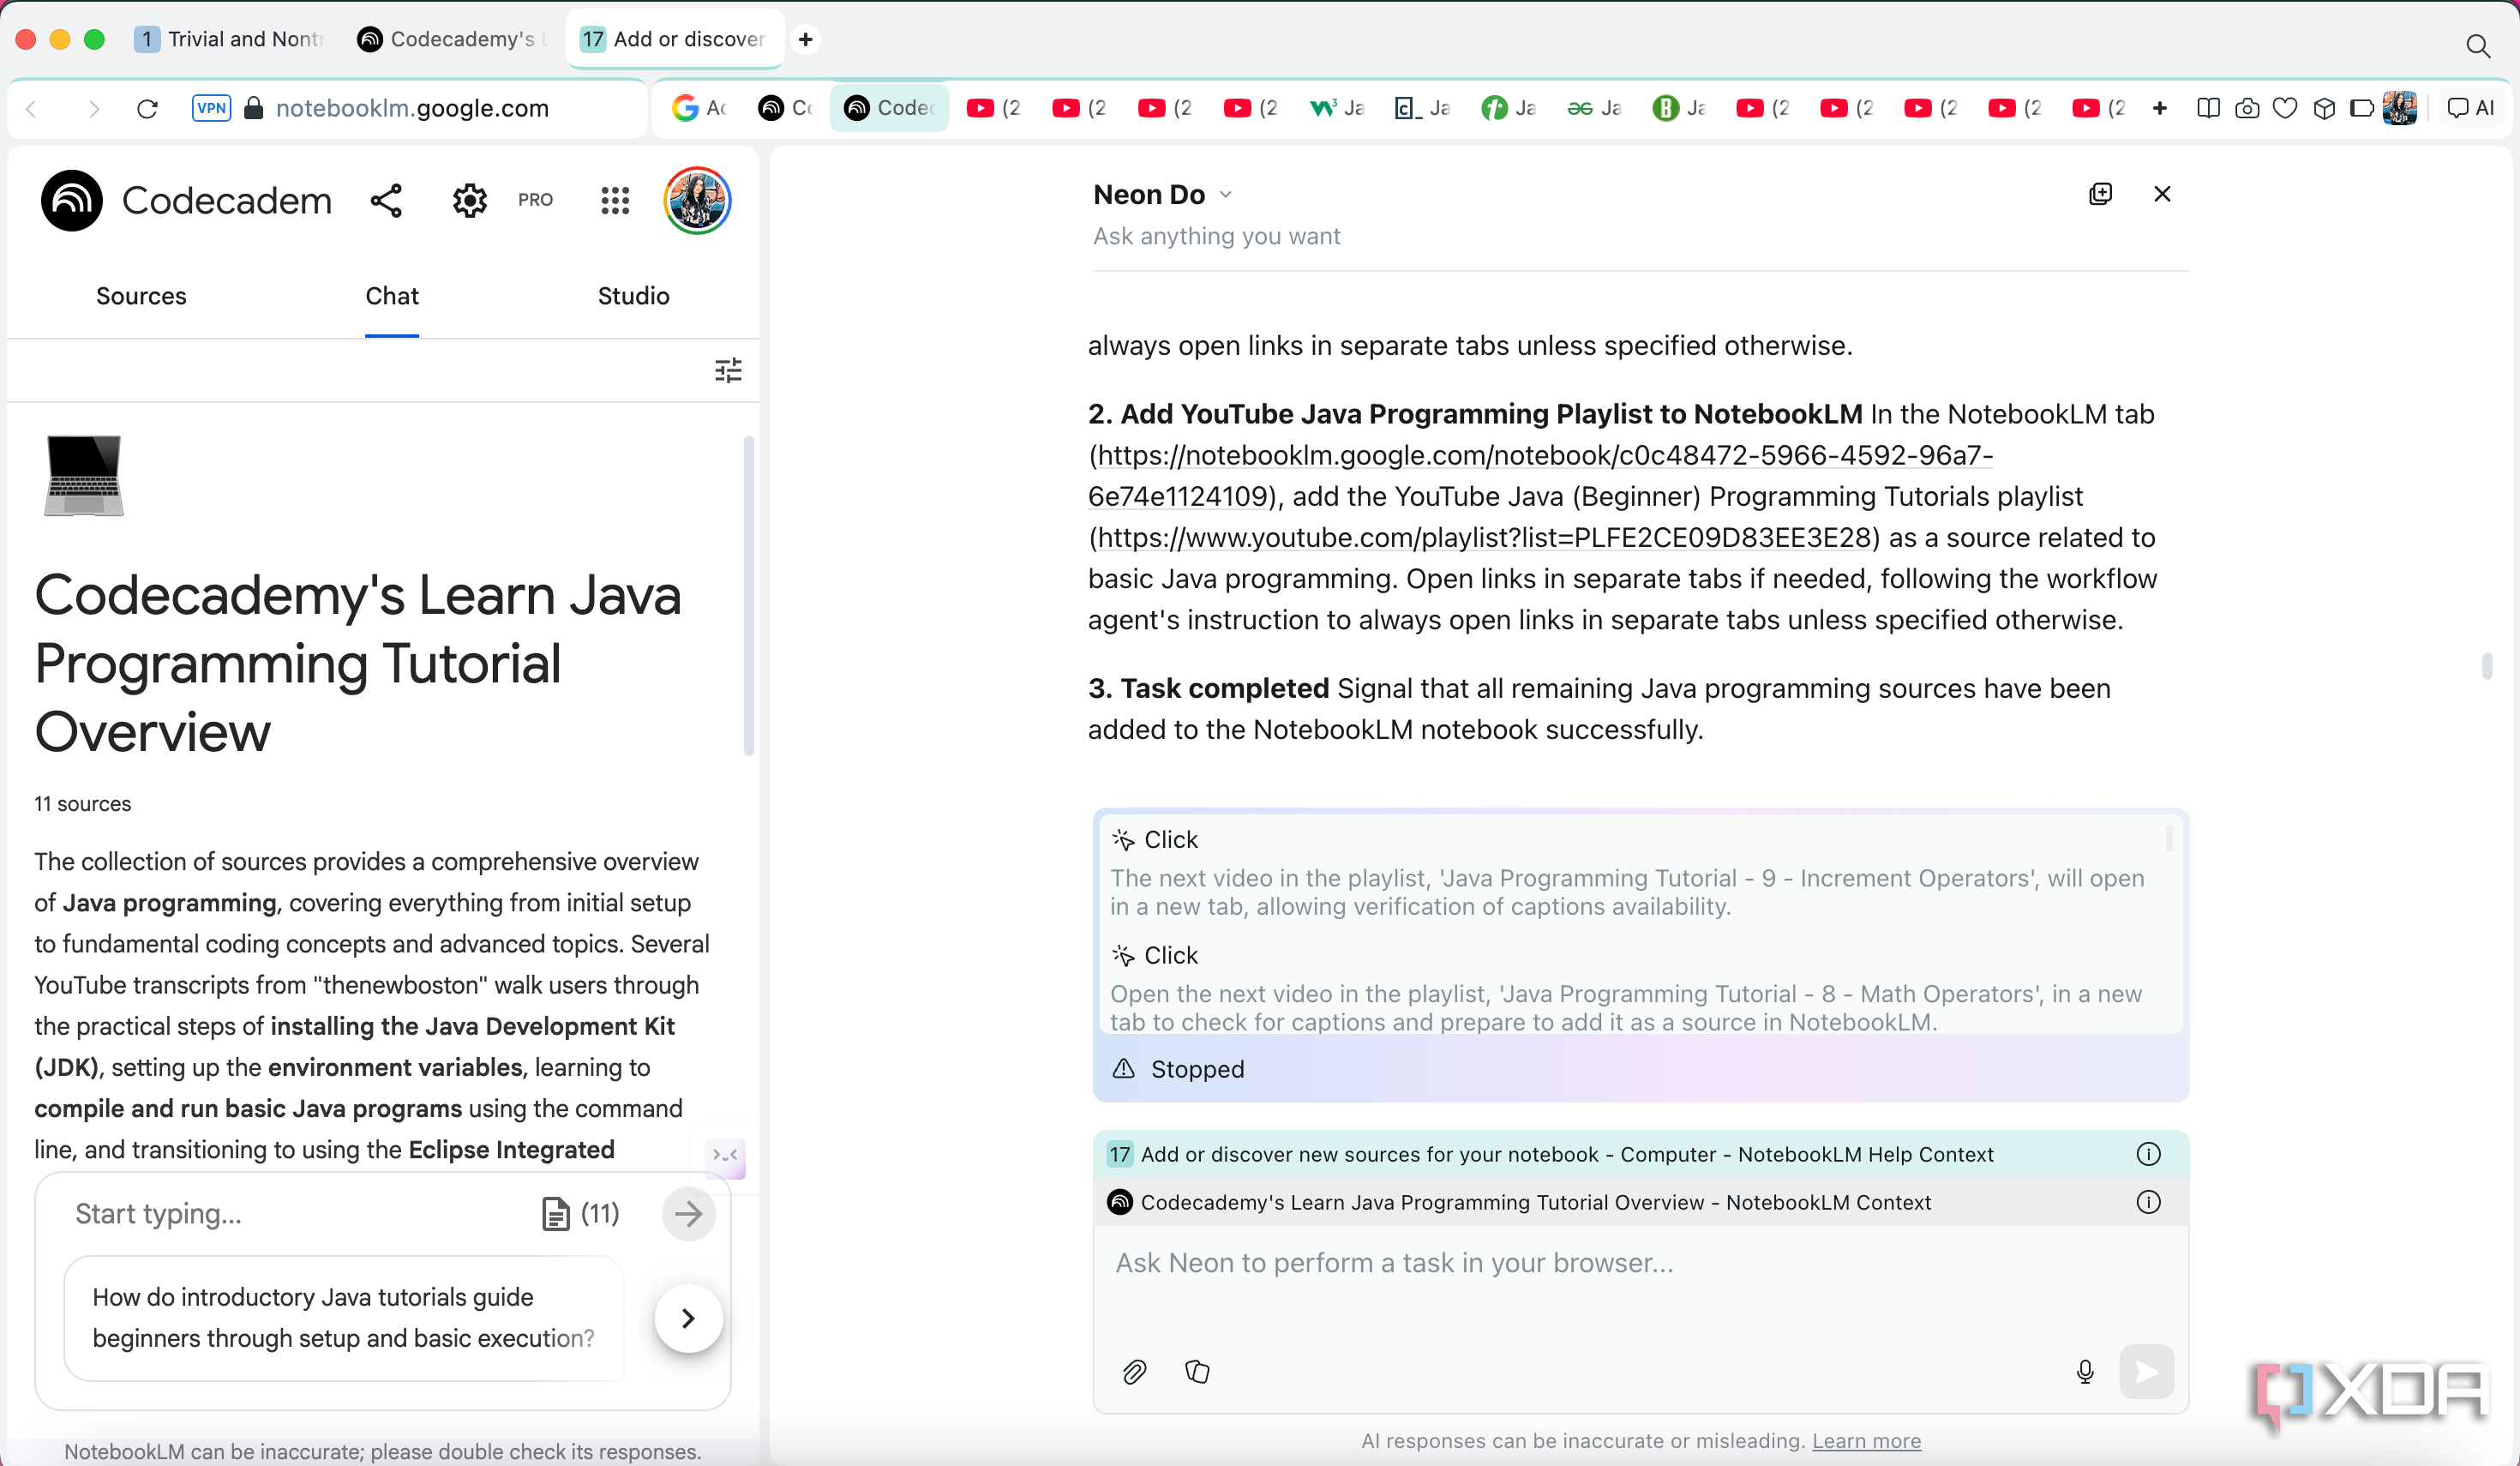2520x1466 pixels.
Task: Open the reader view book icon
Action: (2208, 108)
